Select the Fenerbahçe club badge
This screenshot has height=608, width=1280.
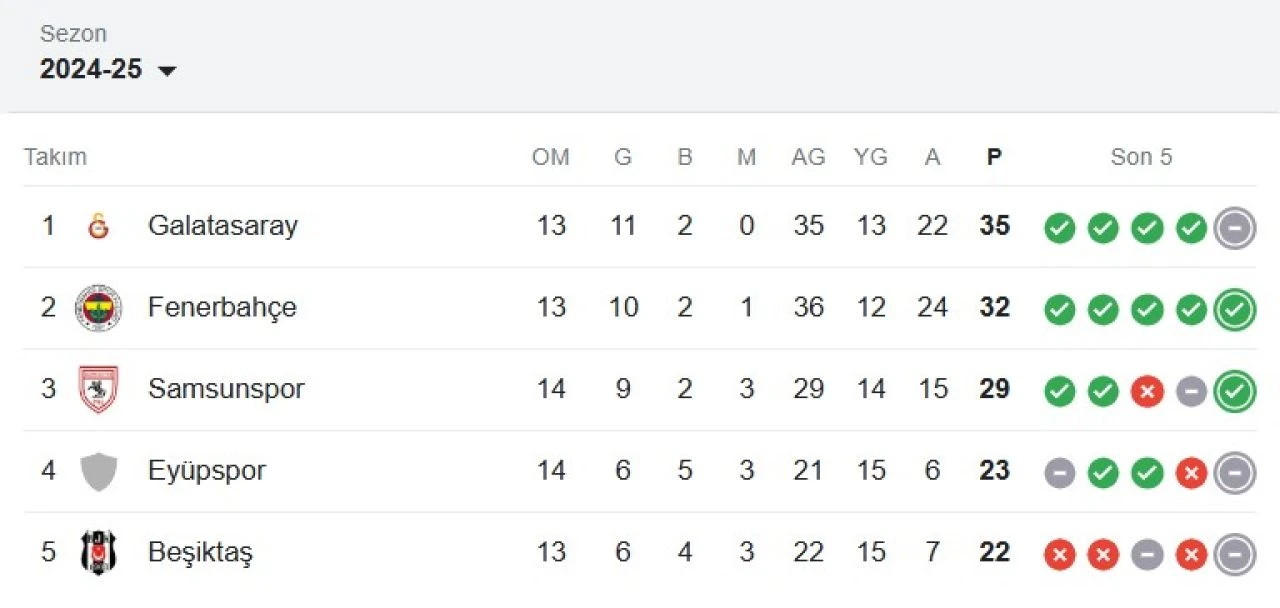click(97, 308)
